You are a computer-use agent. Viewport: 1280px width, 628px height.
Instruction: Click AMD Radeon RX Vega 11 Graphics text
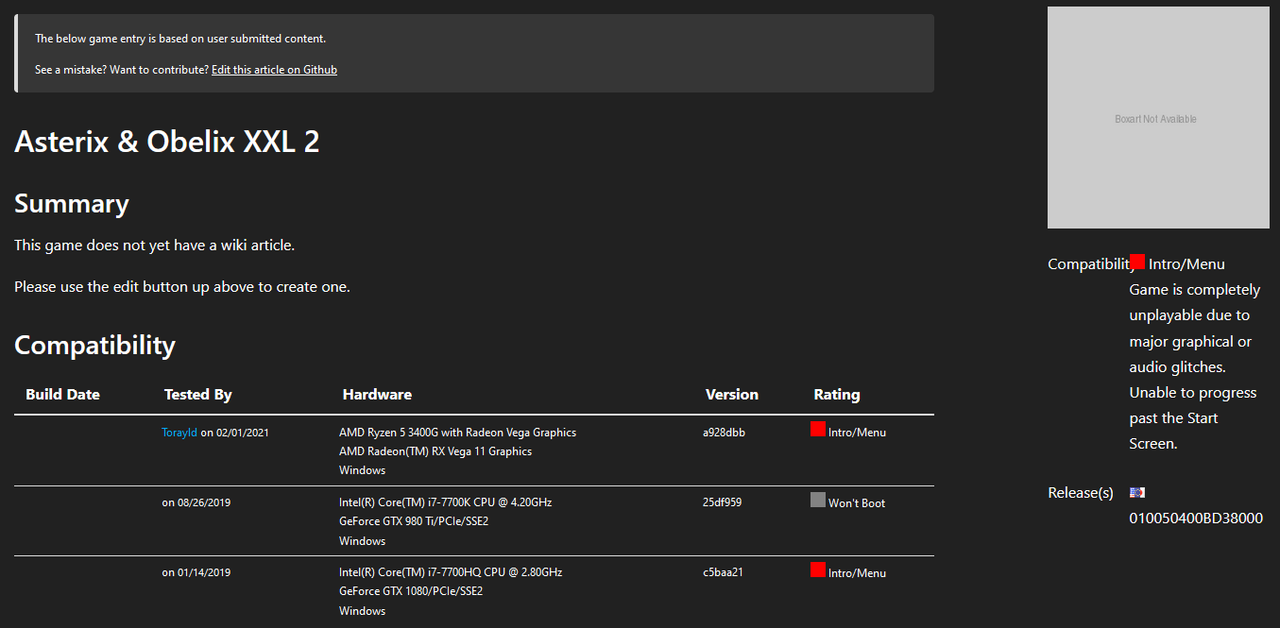(436, 451)
